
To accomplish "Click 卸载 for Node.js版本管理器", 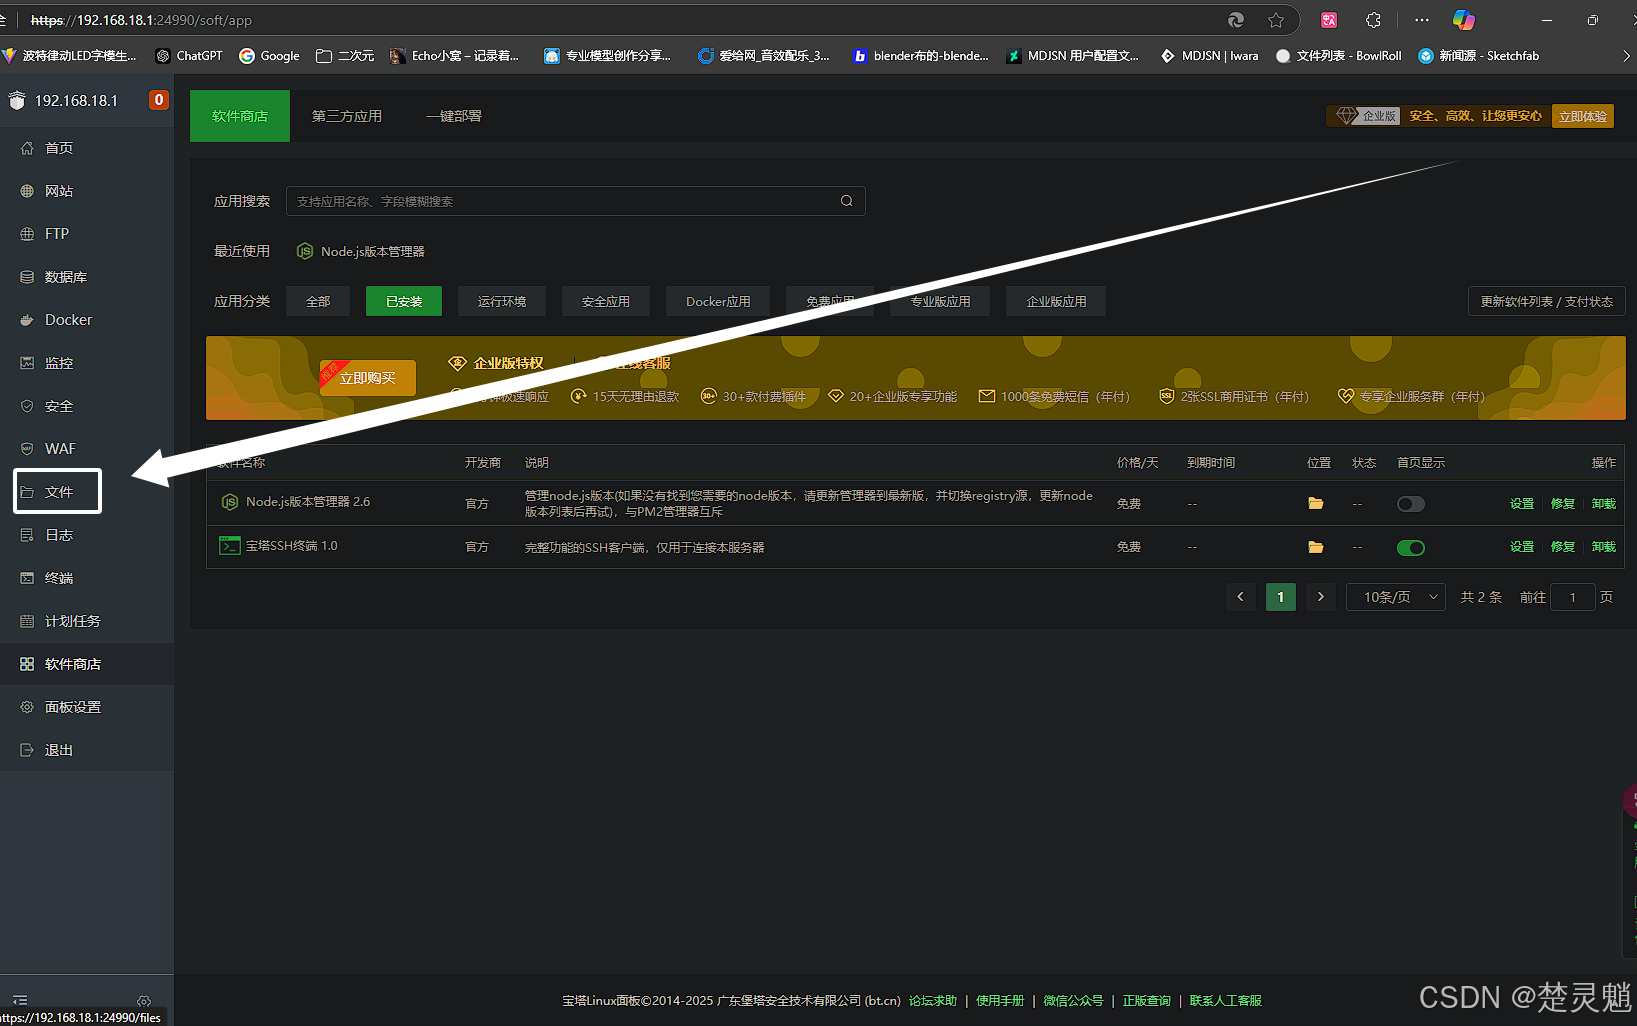I will pyautogui.click(x=1604, y=504).
